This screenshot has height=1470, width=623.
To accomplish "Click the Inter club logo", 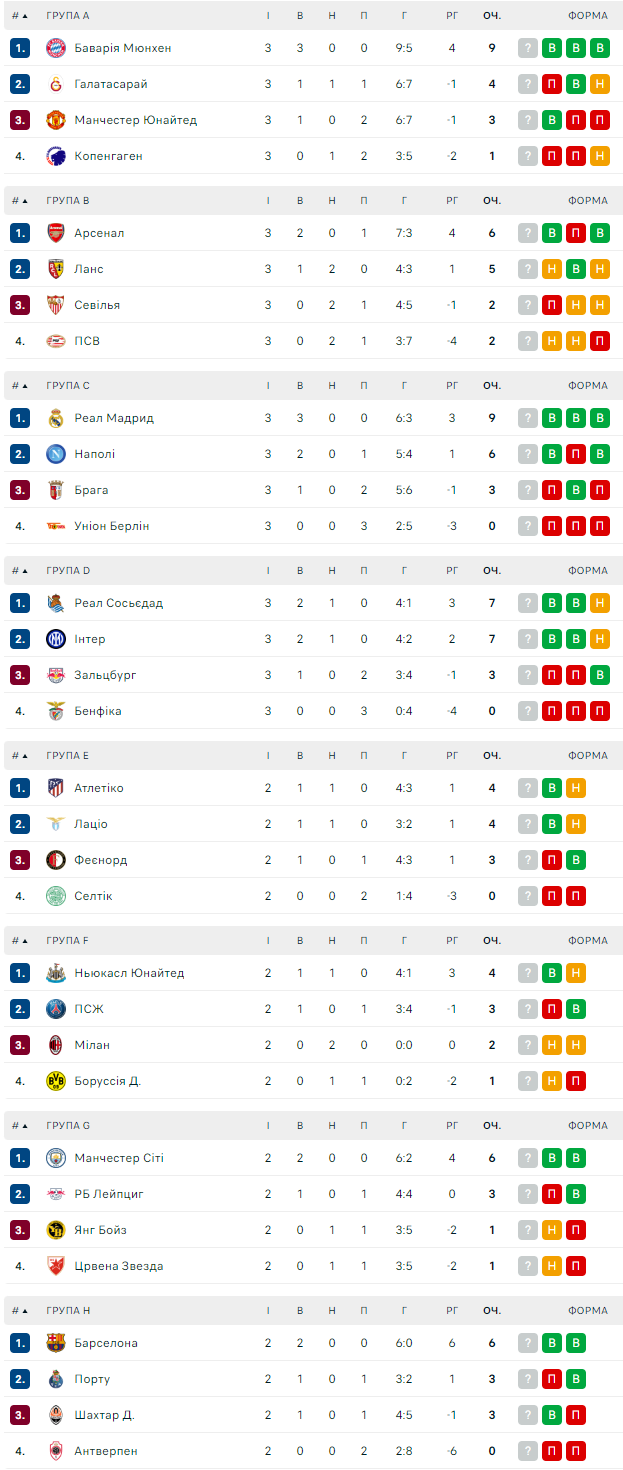I will point(56,639).
